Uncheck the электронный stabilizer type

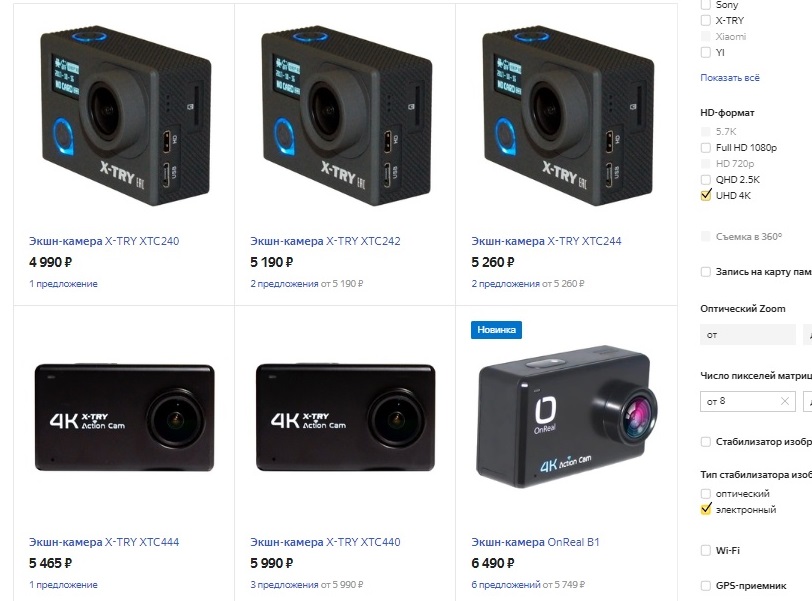[705, 510]
